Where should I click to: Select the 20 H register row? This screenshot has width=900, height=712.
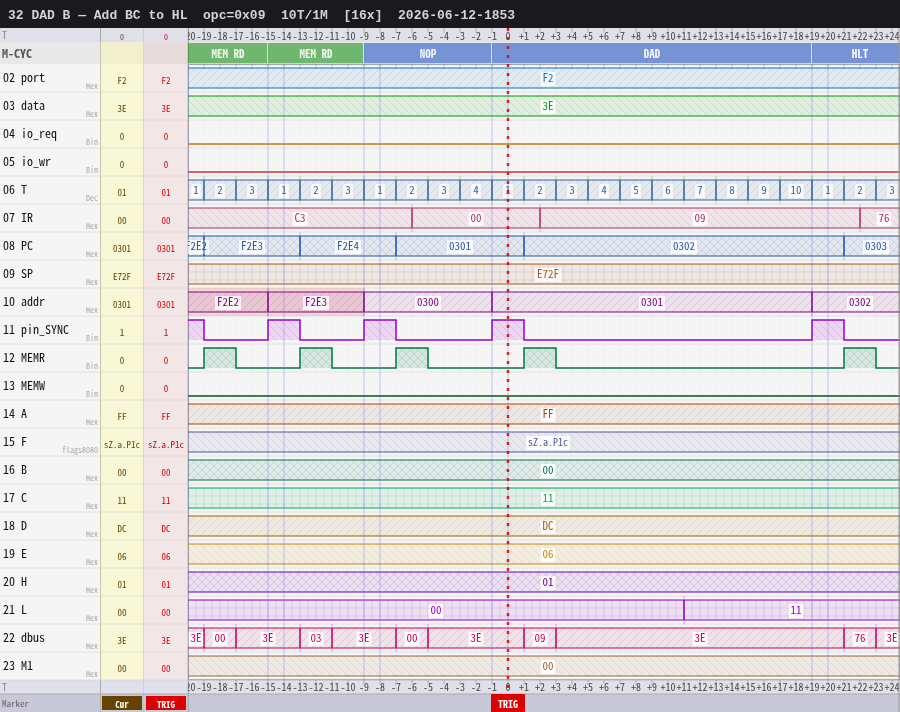(450, 582)
